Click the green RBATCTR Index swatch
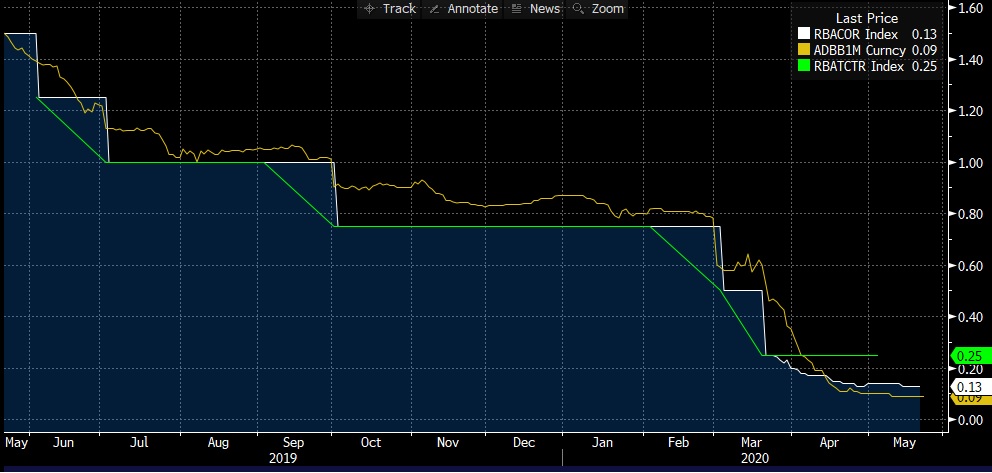Image resolution: width=992 pixels, height=473 pixels. (x=805, y=67)
